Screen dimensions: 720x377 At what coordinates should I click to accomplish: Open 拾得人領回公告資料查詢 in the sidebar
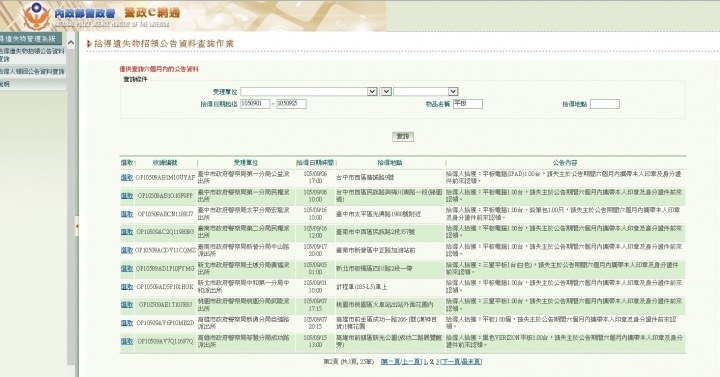(33, 72)
